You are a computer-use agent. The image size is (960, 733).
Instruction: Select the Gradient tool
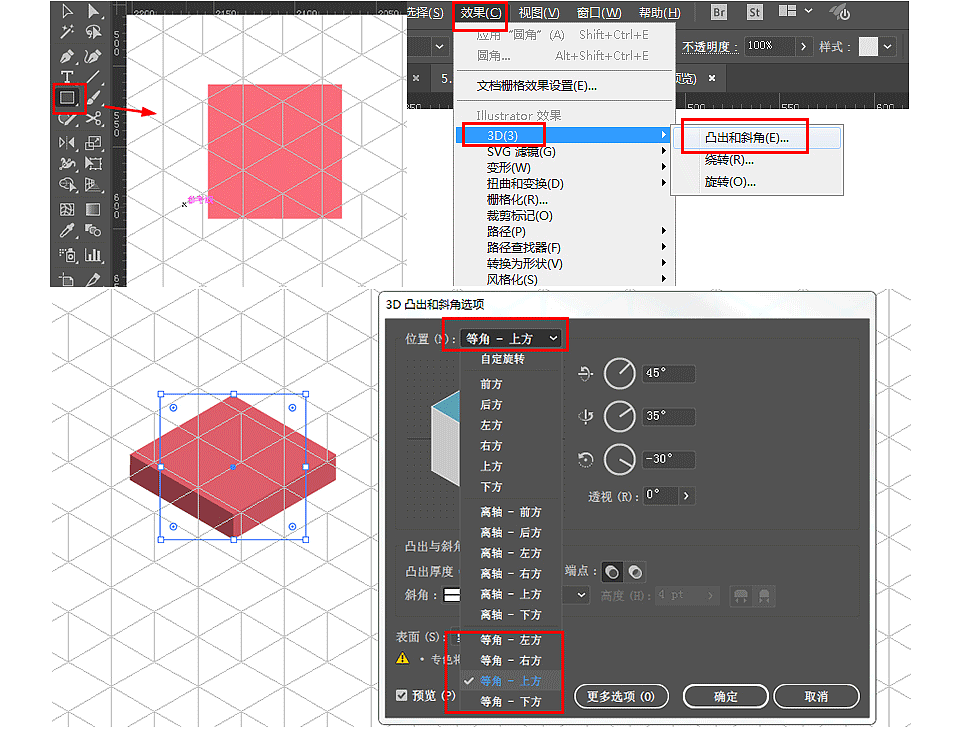(x=93, y=210)
